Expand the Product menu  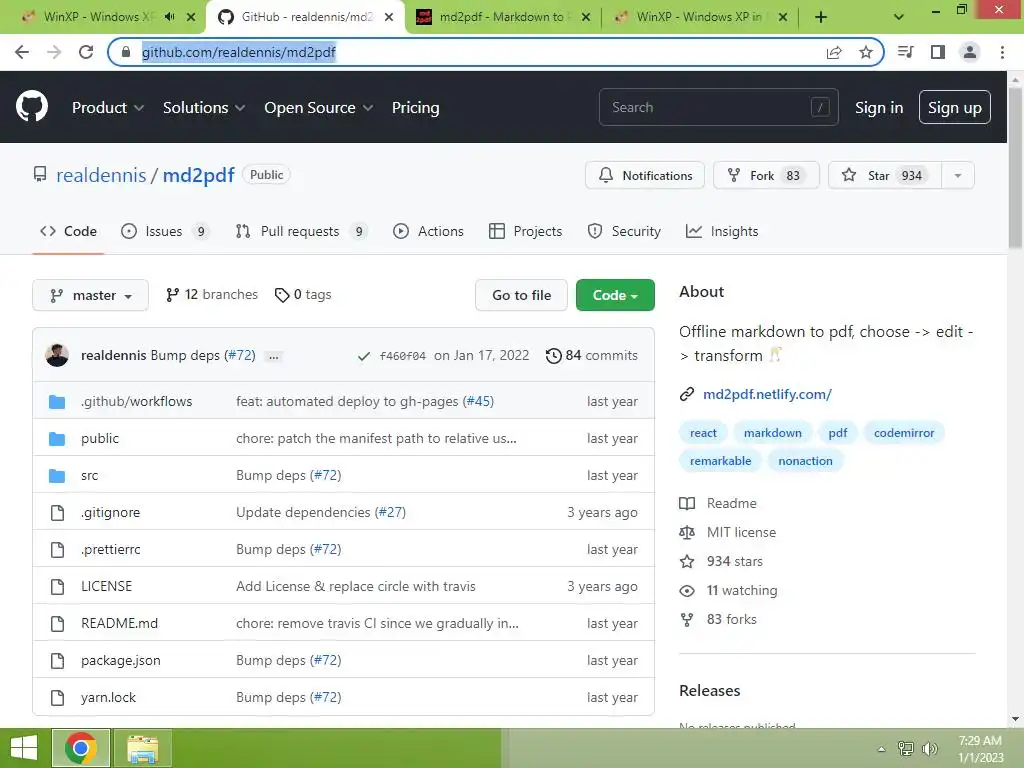tap(108, 108)
